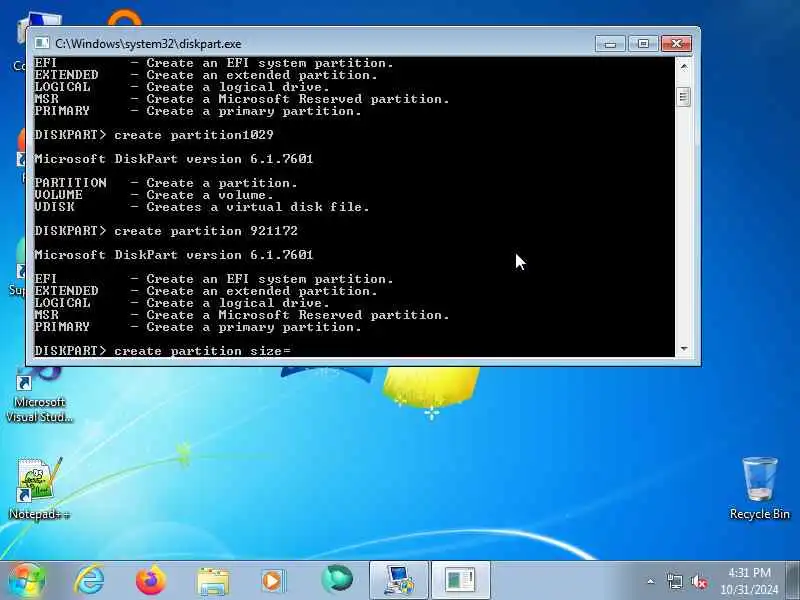The image size is (800, 600).
Task: Open the network status tray icon
Action: [674, 581]
